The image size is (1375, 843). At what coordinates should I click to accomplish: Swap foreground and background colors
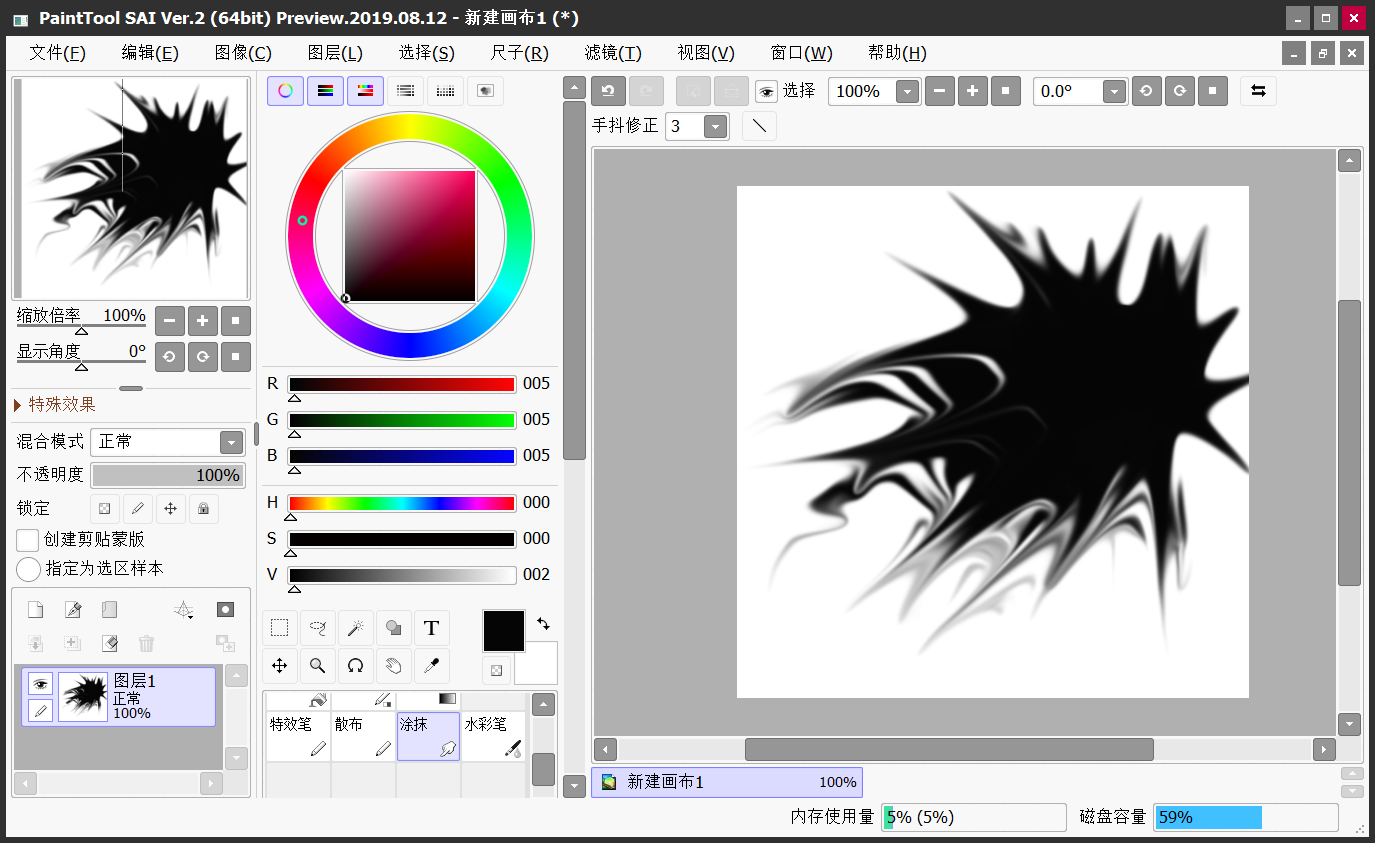click(x=543, y=623)
